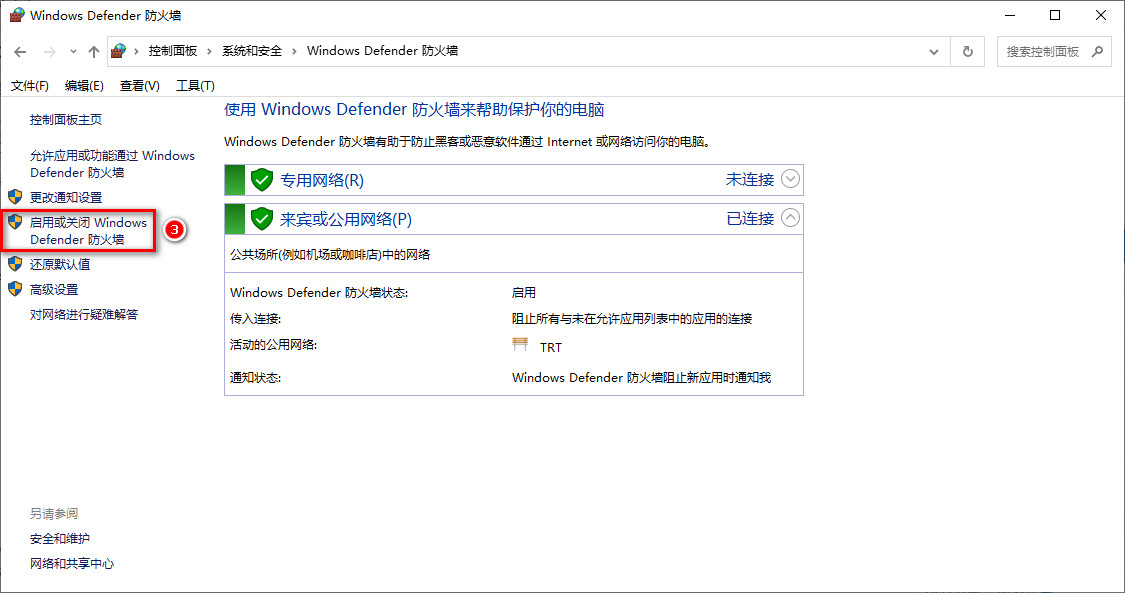Screen dimensions: 1125x593
Task: Open the 更改通知设置 link
Action: [x=66, y=197]
